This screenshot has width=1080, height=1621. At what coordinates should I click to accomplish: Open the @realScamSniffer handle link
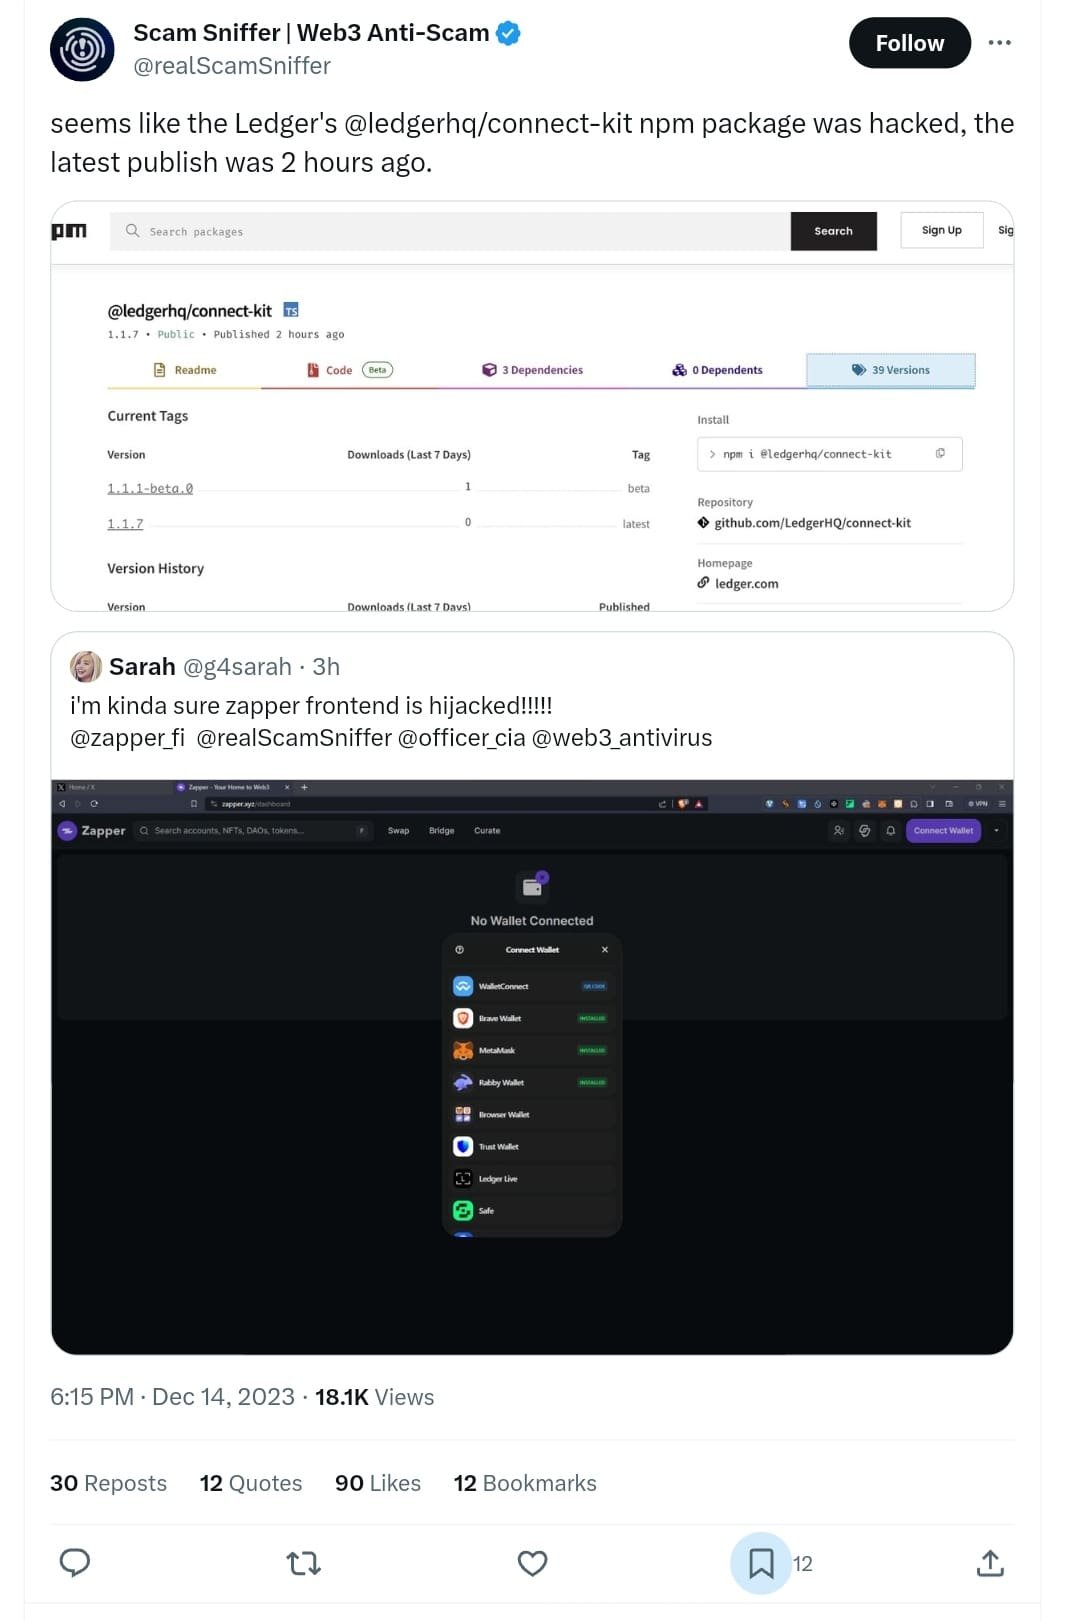[x=232, y=66]
